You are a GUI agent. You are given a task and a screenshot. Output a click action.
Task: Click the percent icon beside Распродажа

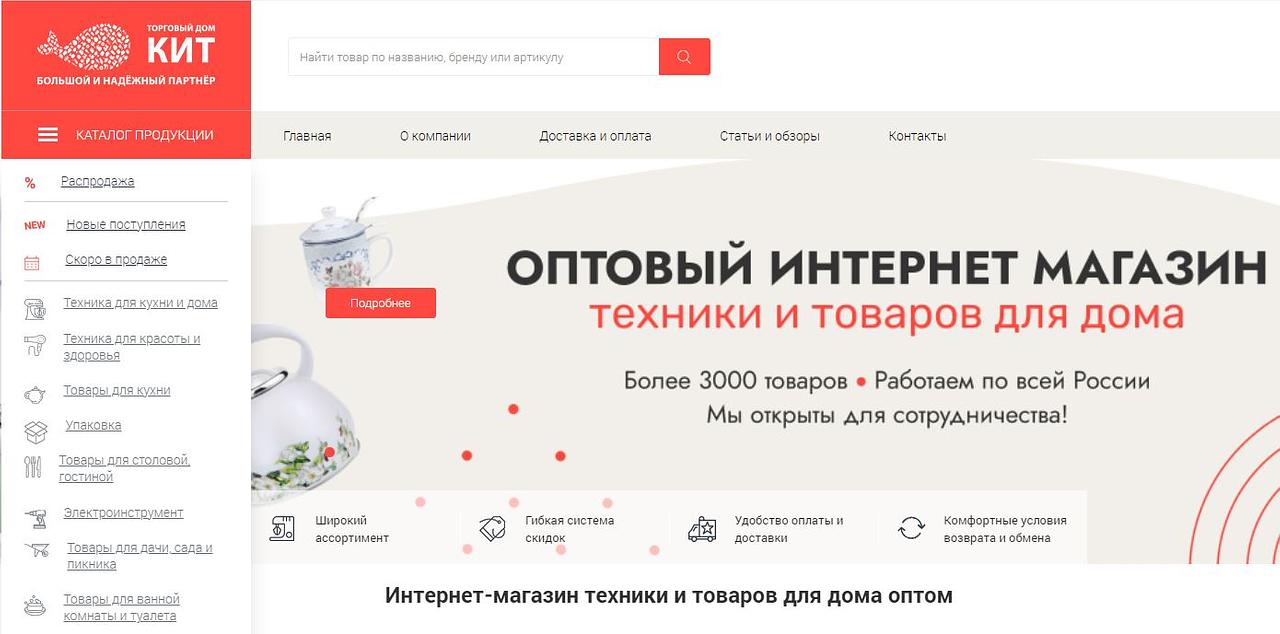[30, 183]
